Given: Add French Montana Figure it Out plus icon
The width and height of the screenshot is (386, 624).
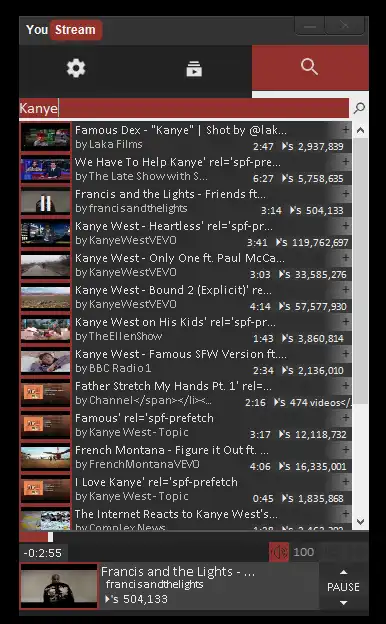Looking at the screenshot, I should [x=345, y=450].
